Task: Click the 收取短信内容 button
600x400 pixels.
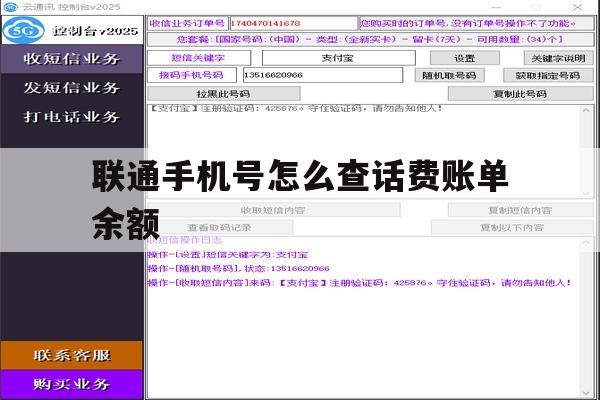Action: (273, 210)
